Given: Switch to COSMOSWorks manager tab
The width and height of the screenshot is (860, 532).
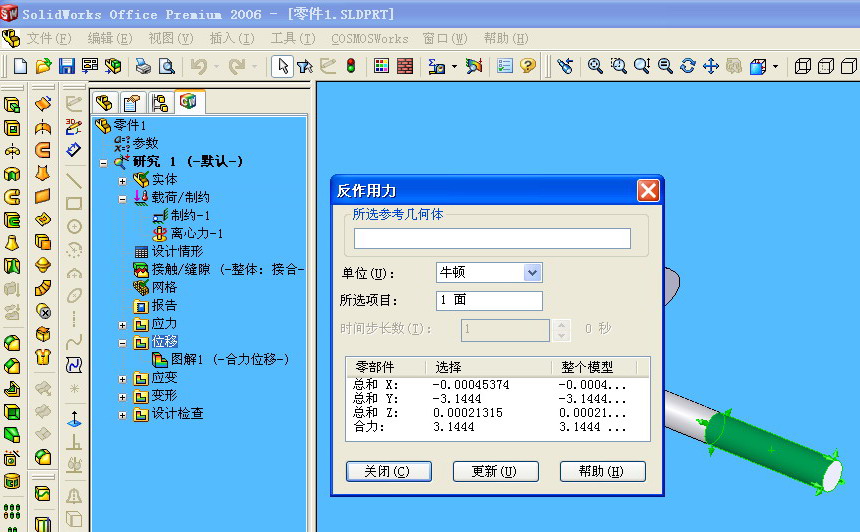Looking at the screenshot, I should [188, 101].
